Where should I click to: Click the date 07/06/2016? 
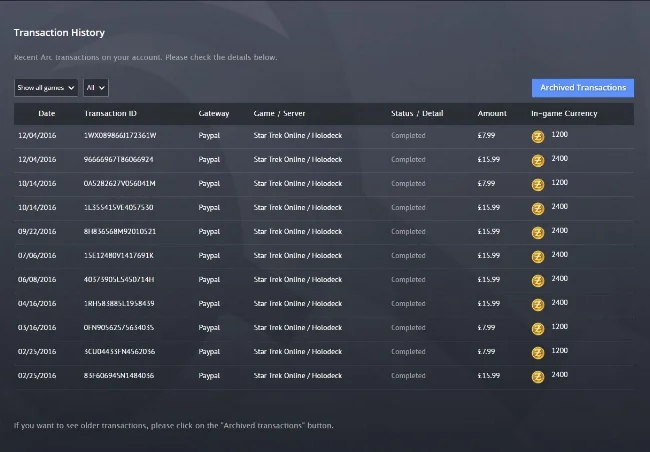click(37, 256)
